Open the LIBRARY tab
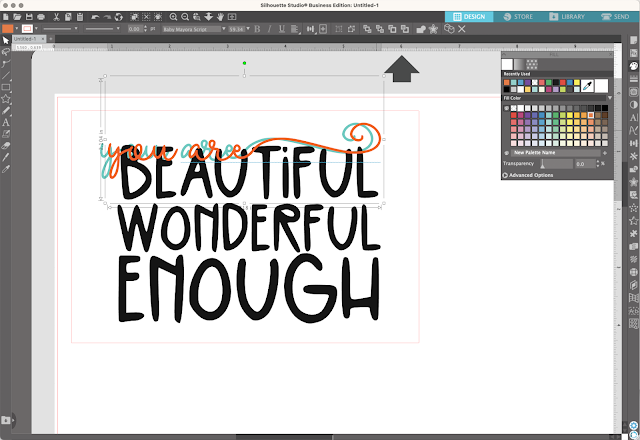This screenshot has height=440, width=640. click(x=566, y=17)
